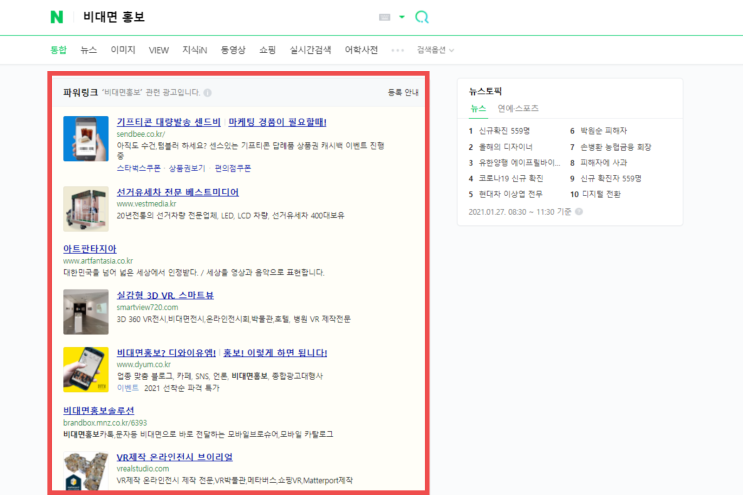Open news topic 코로나19 신규 확진
The width and height of the screenshot is (743, 495).
click(x=511, y=179)
